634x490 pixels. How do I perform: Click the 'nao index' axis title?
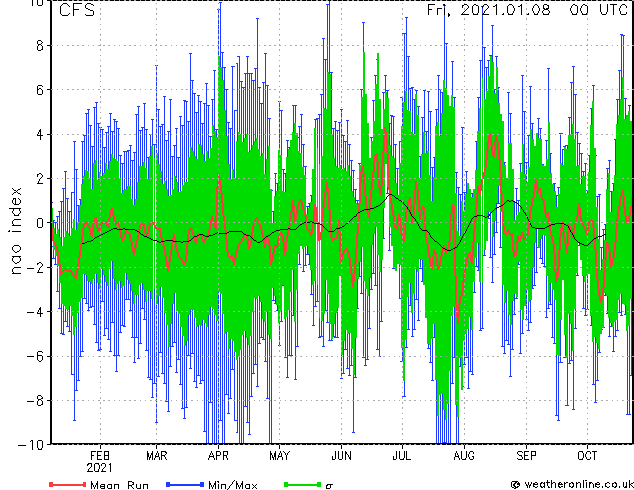(15, 230)
